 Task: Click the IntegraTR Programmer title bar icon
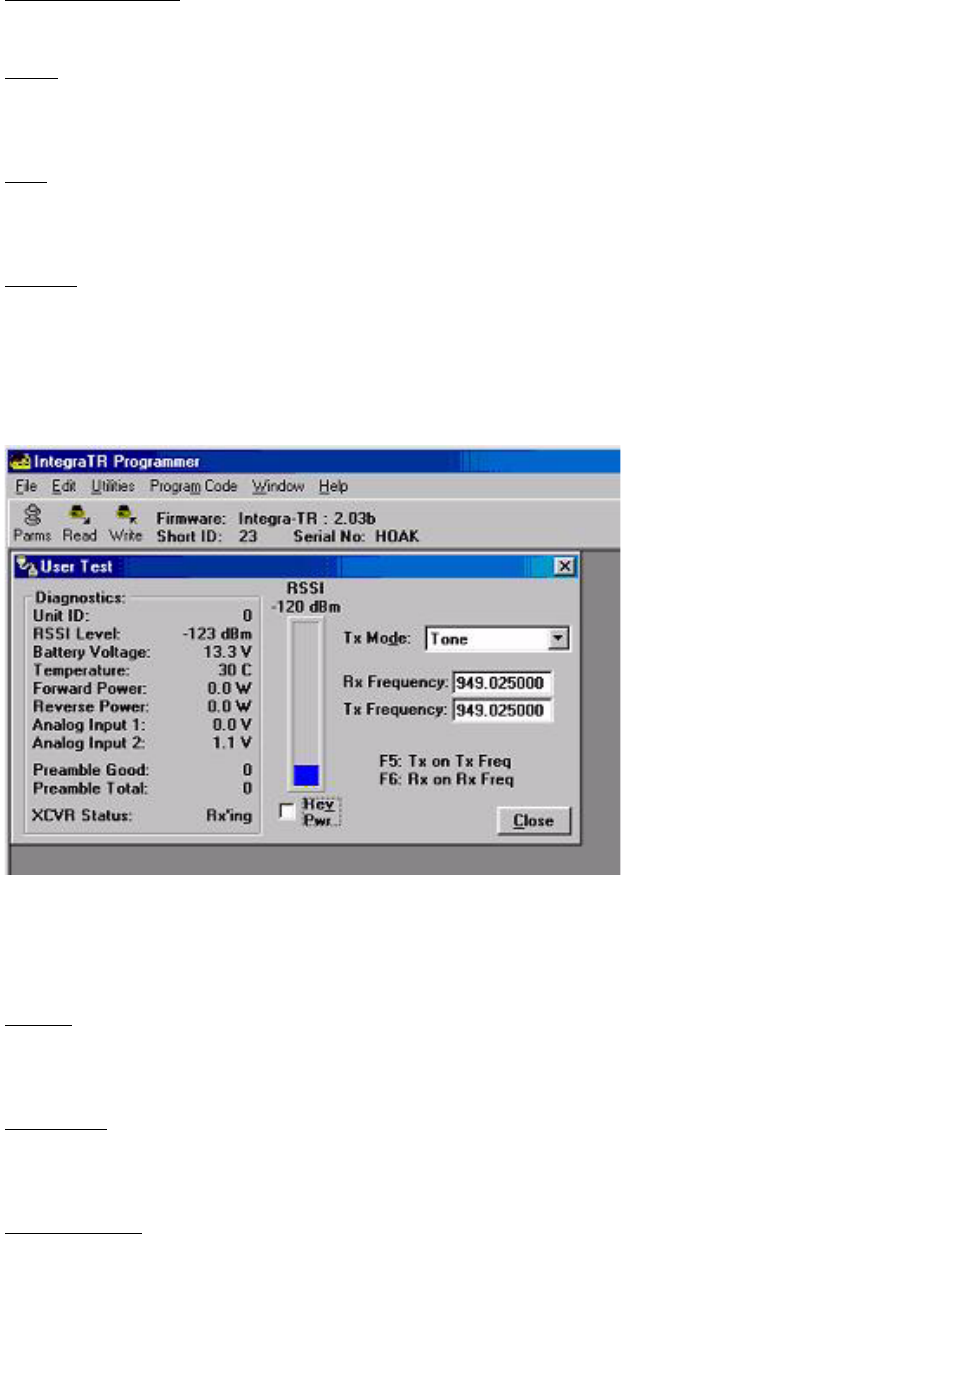click(20, 462)
